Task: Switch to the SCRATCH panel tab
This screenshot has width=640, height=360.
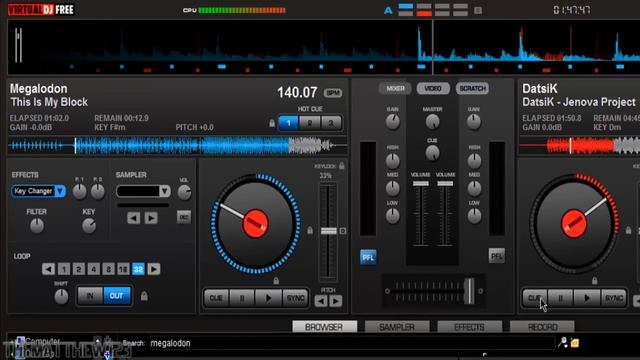Action: point(473,89)
